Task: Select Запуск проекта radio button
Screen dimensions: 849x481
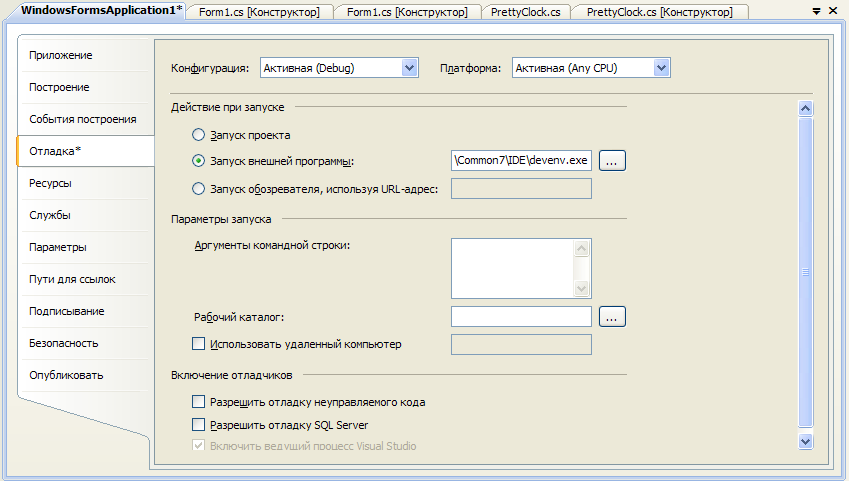Action: click(198, 134)
